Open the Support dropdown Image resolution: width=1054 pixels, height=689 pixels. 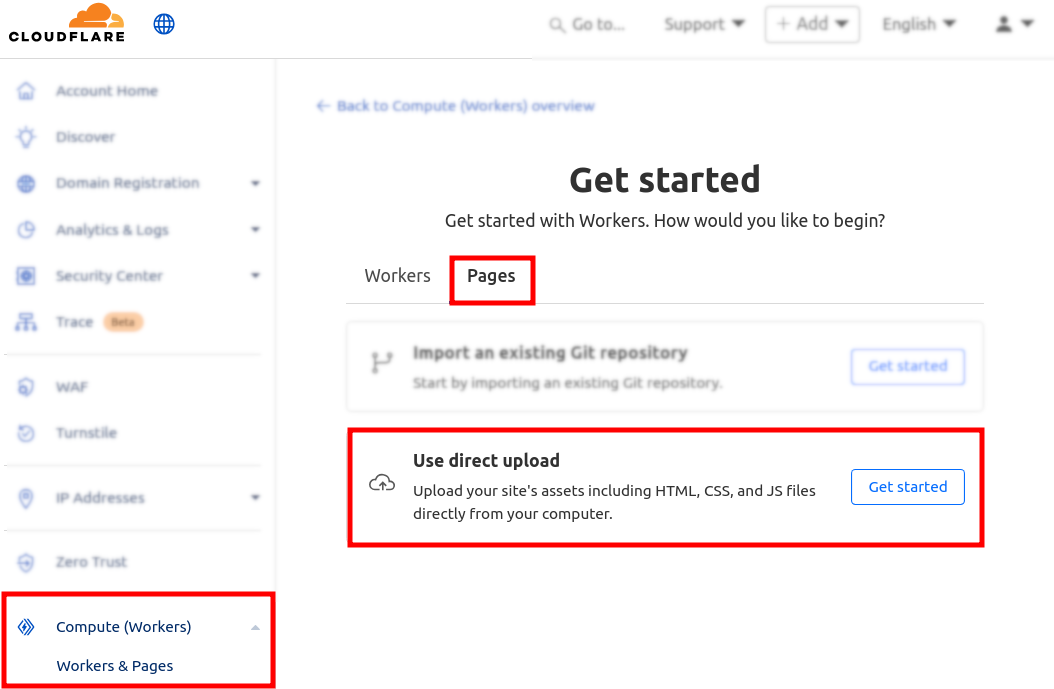click(704, 24)
